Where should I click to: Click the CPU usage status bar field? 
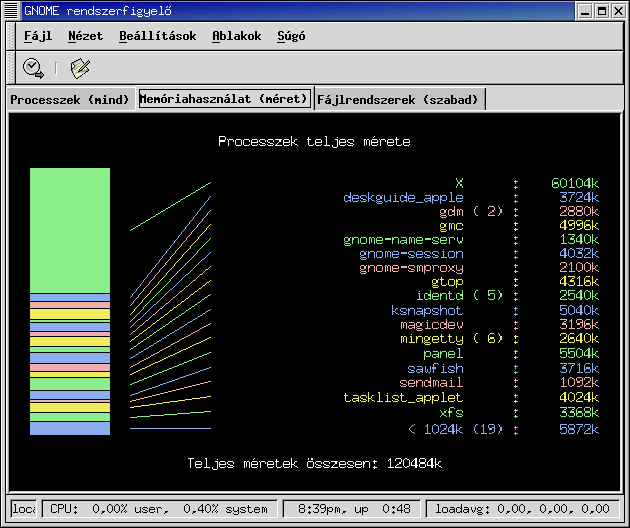coord(157,509)
